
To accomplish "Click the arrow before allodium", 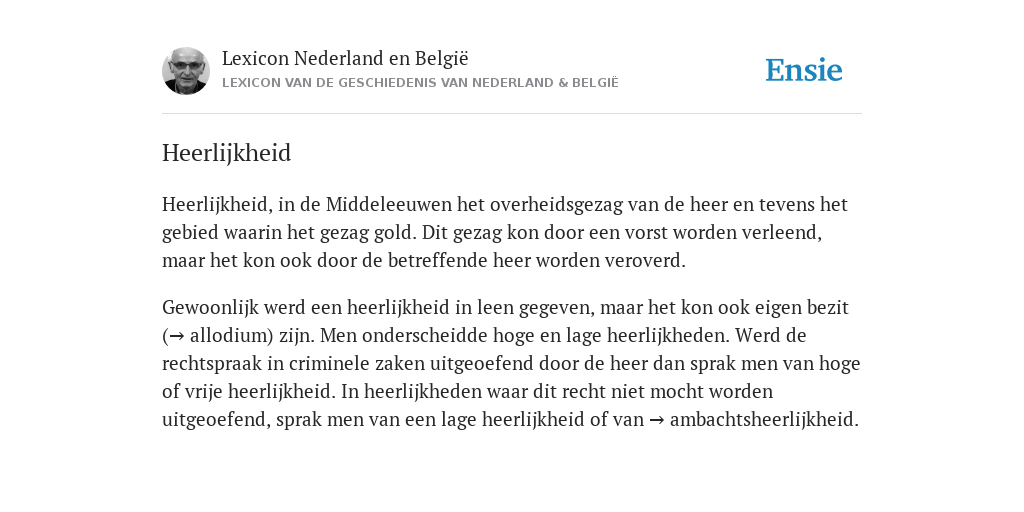I will [x=176, y=336].
